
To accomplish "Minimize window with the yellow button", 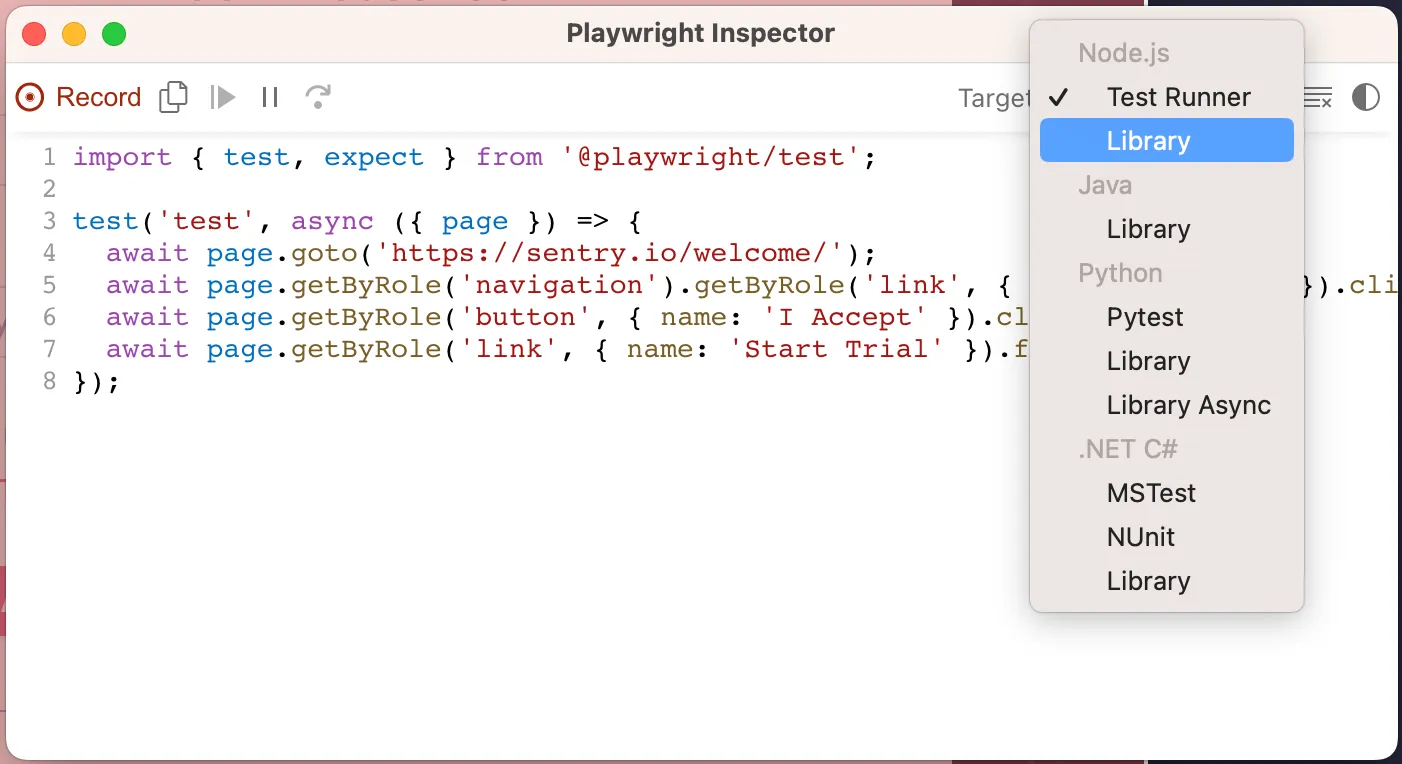I will point(73,33).
